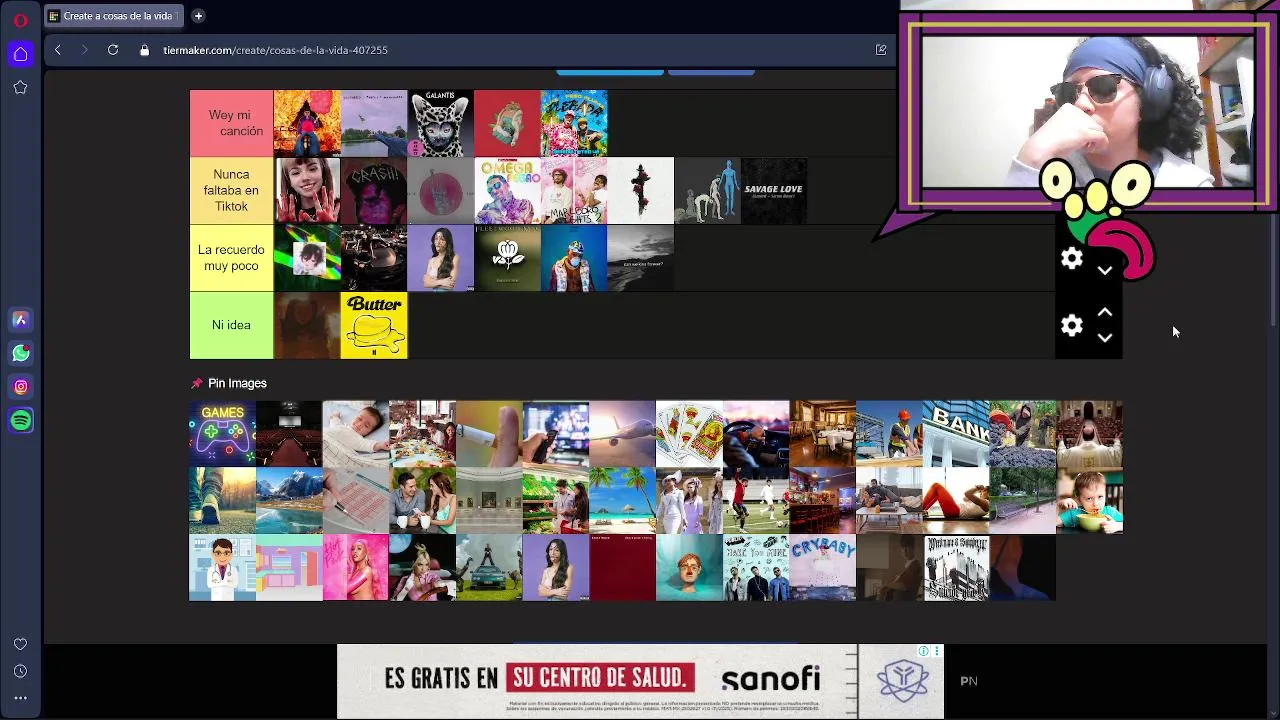1280x720 pixels.
Task: Open a new tab with plus button
Action: (x=198, y=16)
